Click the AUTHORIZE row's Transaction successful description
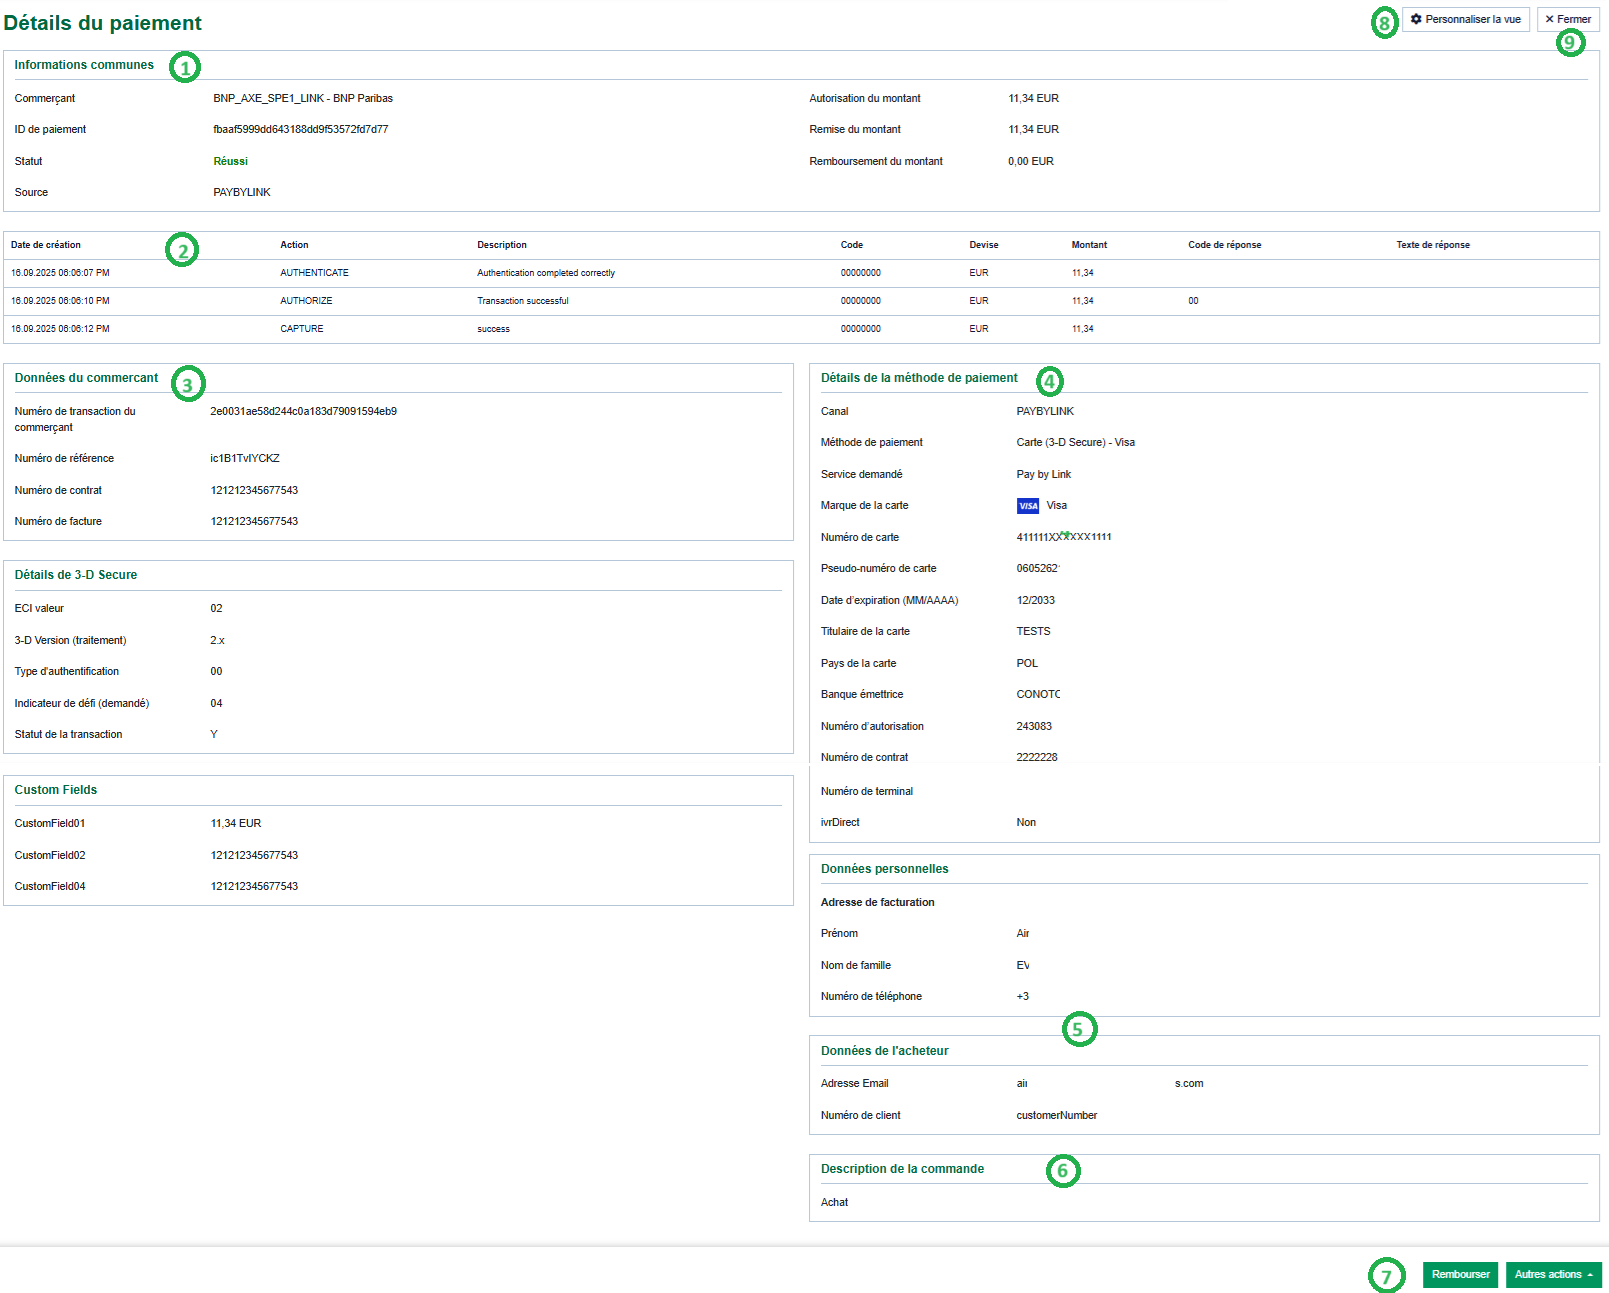1609x1293 pixels. click(522, 301)
